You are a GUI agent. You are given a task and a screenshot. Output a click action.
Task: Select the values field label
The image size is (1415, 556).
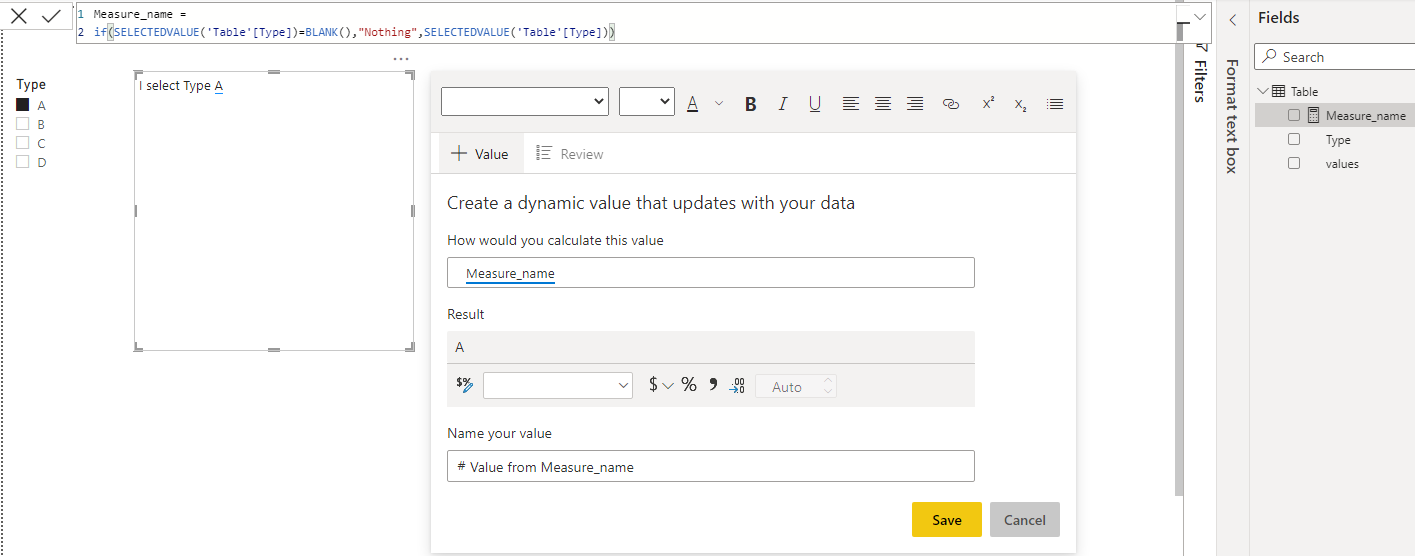[x=1342, y=164]
